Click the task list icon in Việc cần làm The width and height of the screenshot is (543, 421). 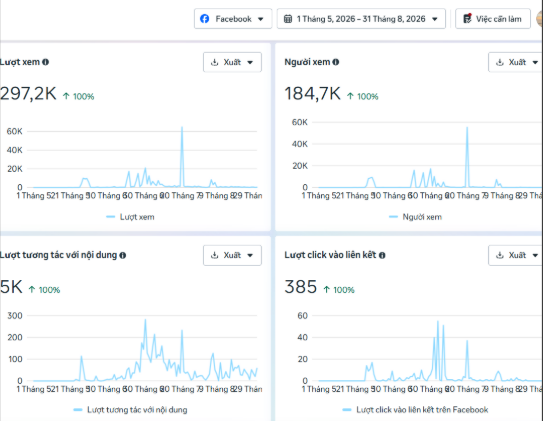tap(468, 18)
